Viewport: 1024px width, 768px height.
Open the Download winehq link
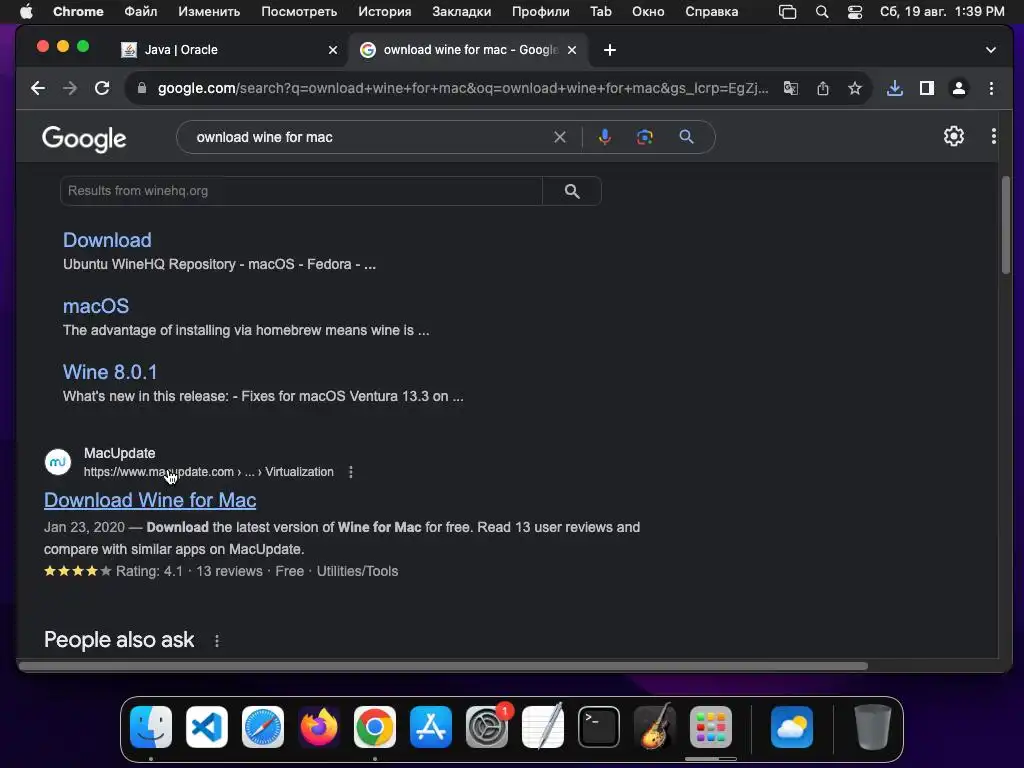pyautogui.click(x=107, y=240)
